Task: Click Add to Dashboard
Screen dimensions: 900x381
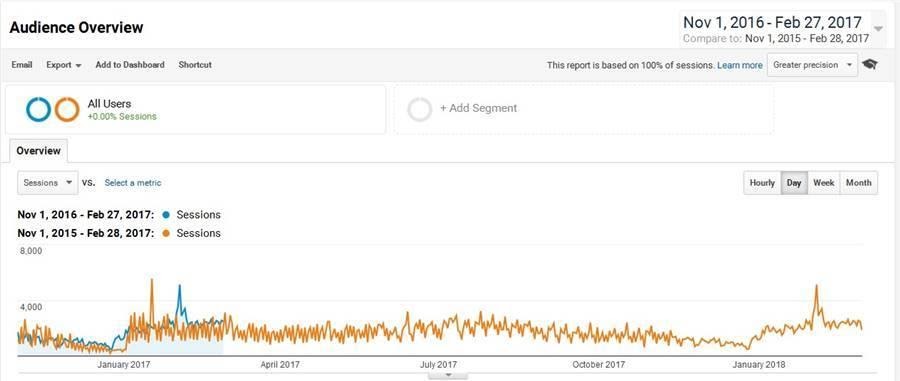Action: tap(130, 65)
